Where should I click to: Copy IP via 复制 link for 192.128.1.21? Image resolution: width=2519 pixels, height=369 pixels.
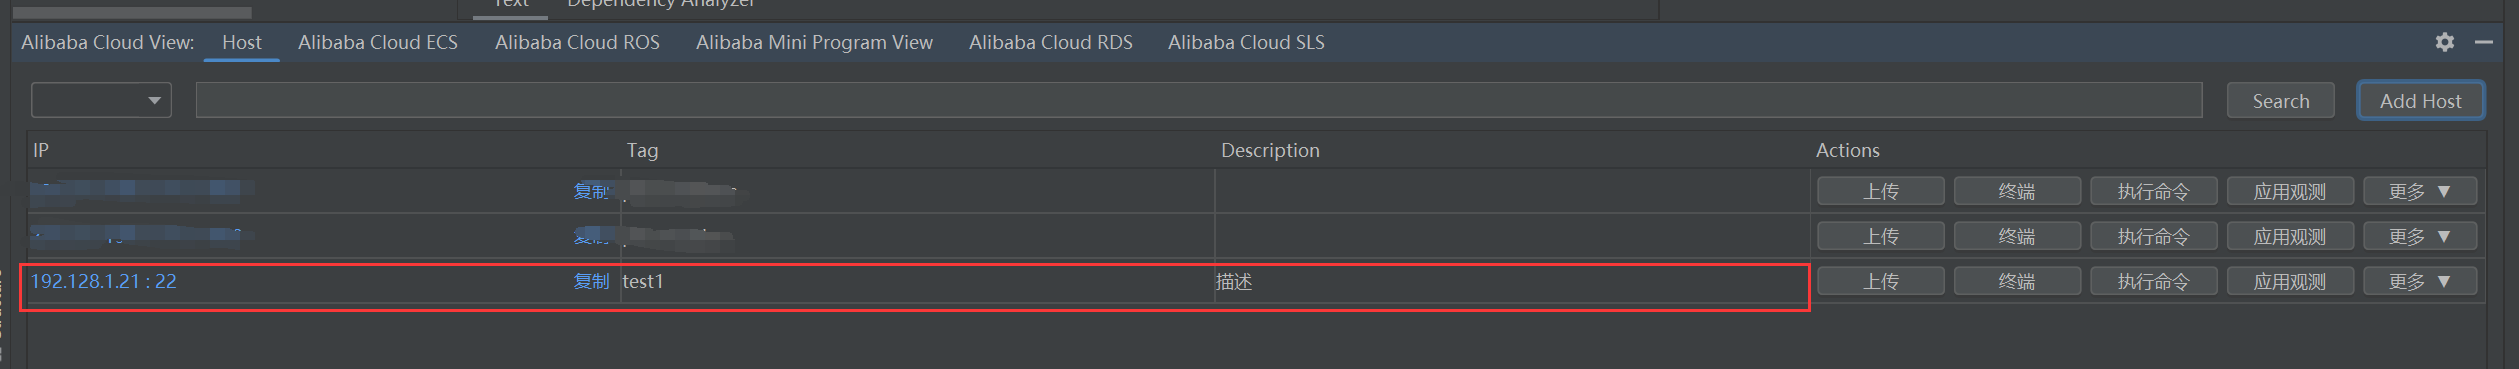[x=591, y=282]
